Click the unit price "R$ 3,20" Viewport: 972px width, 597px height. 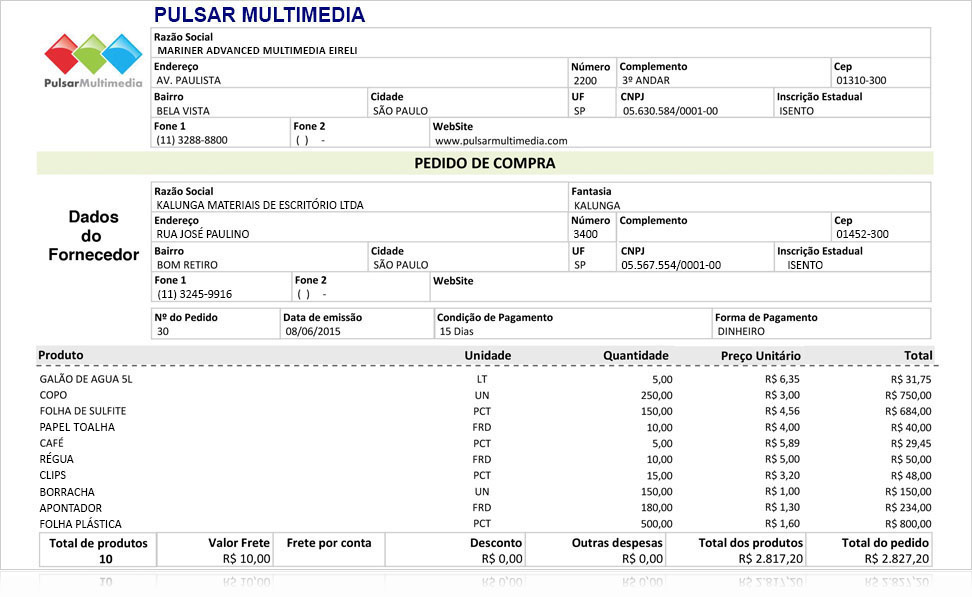click(x=782, y=476)
